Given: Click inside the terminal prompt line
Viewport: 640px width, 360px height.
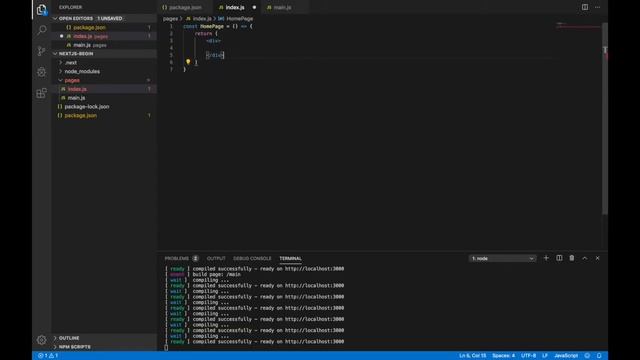Looking at the screenshot, I should (166, 347).
